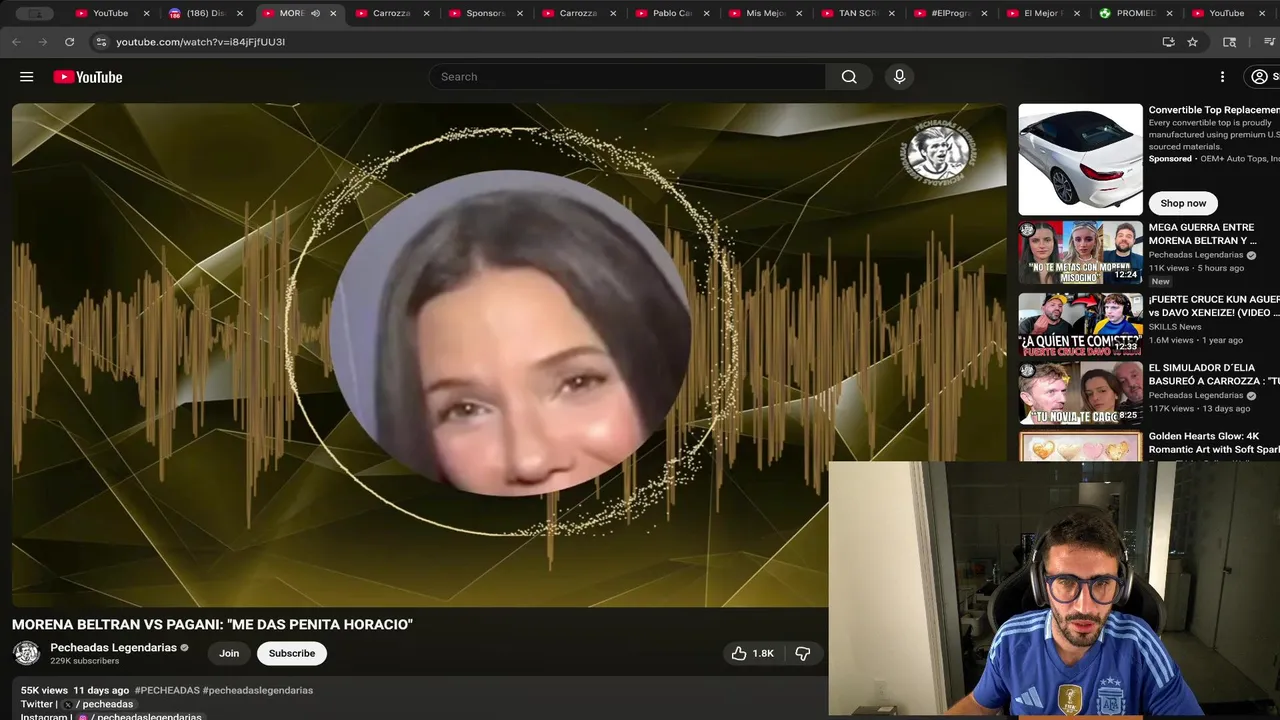Click FUERTE CRUCE KUN AGUERO video title
The image size is (1280, 720).
tap(1214, 306)
